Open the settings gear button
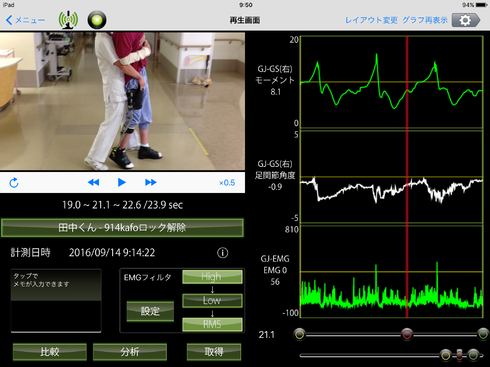Screen dimensions: 490x367 [x=466, y=20]
